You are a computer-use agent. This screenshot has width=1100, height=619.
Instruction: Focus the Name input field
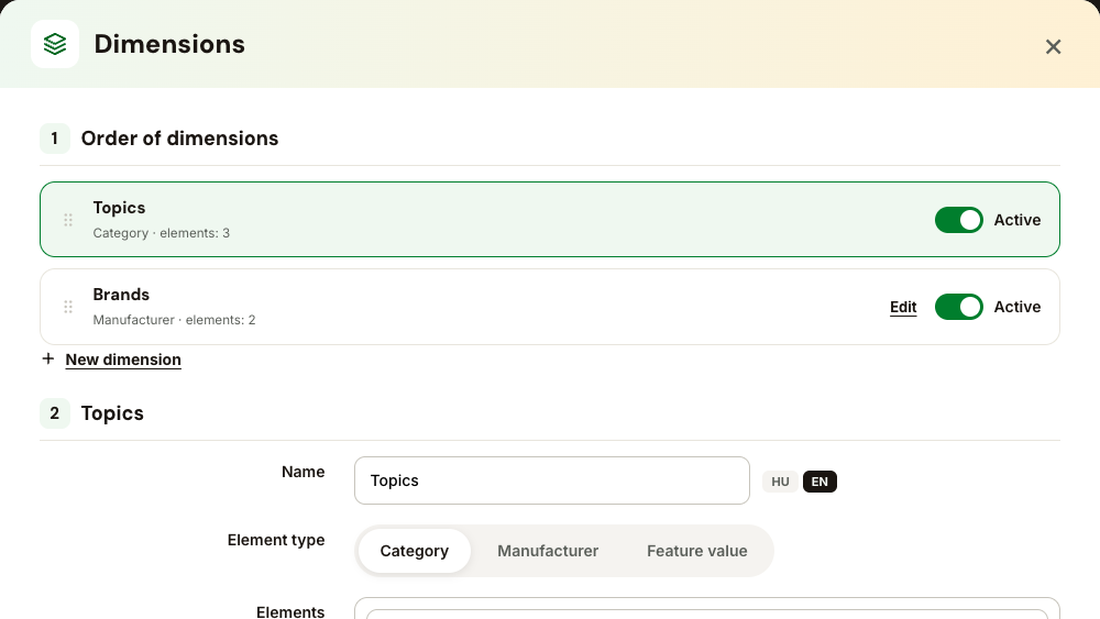point(551,481)
